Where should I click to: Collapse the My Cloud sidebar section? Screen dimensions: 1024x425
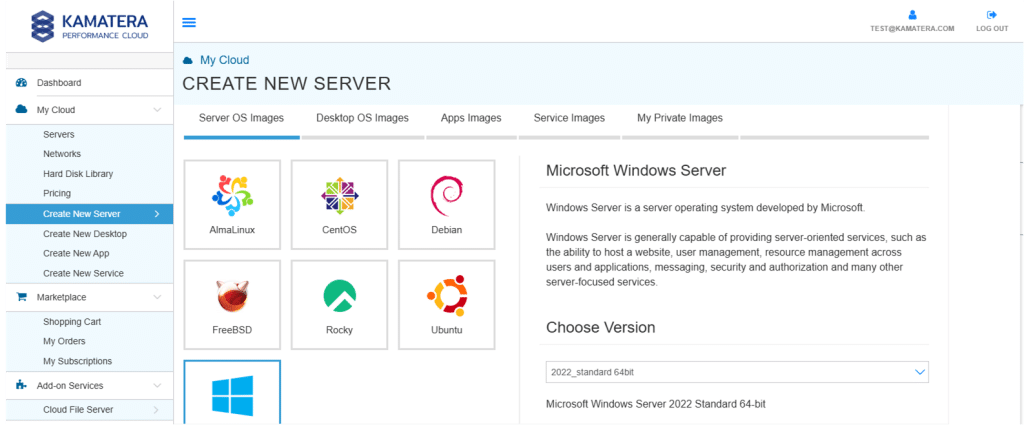(157, 110)
